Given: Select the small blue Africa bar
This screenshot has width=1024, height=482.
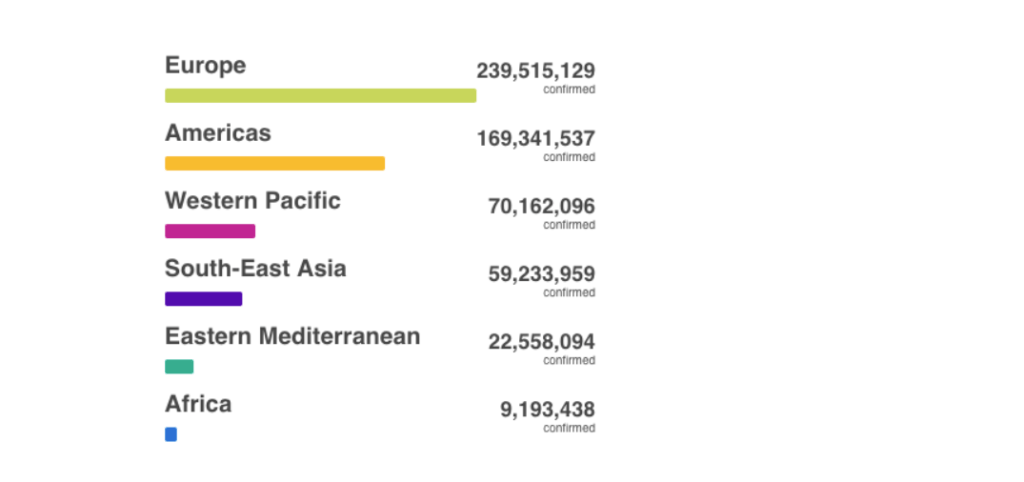Looking at the screenshot, I should click(170, 434).
